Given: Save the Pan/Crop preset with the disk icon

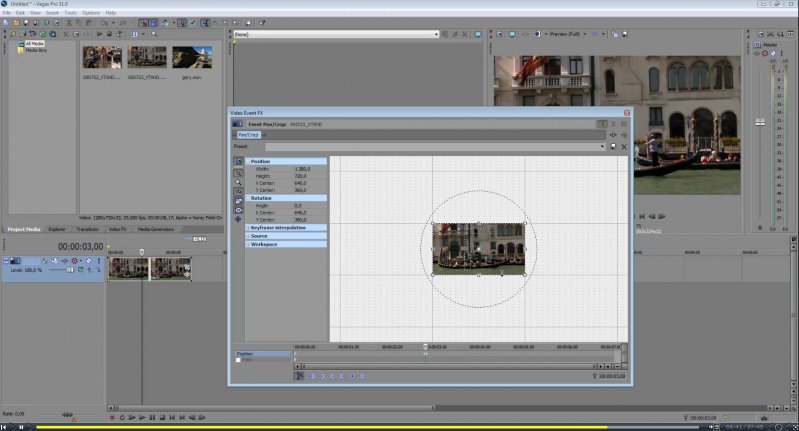Looking at the screenshot, I should pos(613,146).
